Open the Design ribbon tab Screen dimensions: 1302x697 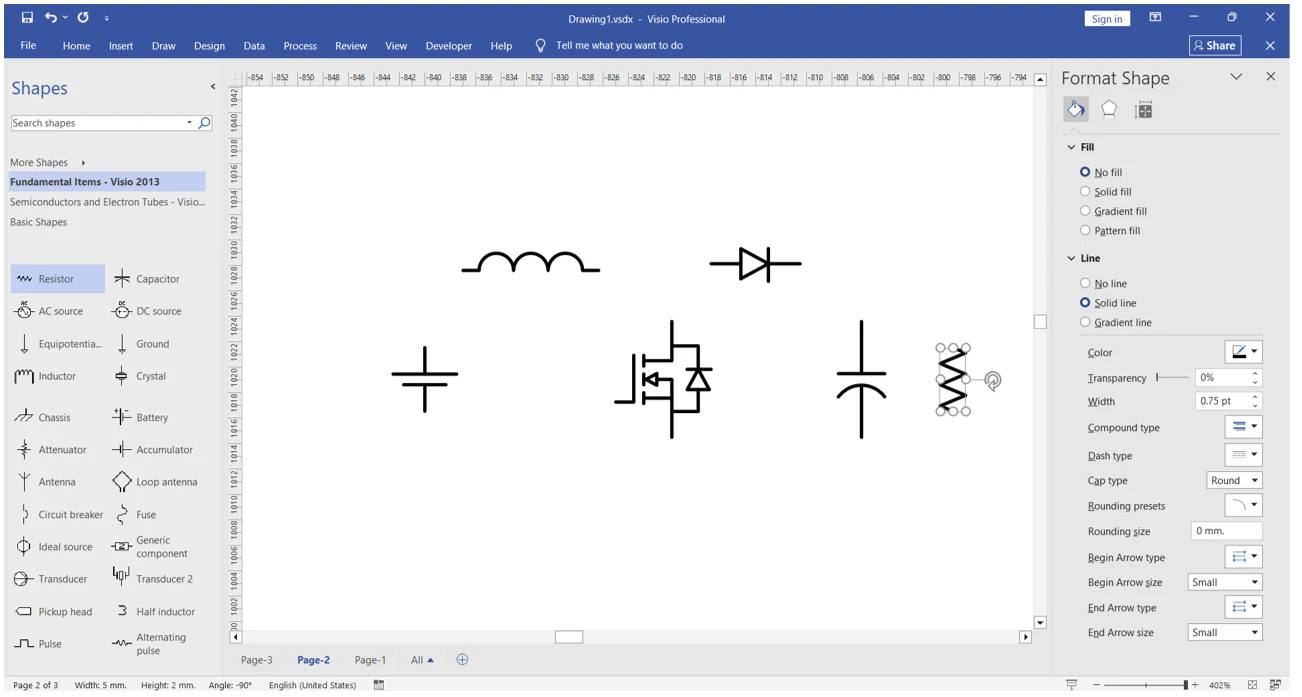(x=209, y=46)
